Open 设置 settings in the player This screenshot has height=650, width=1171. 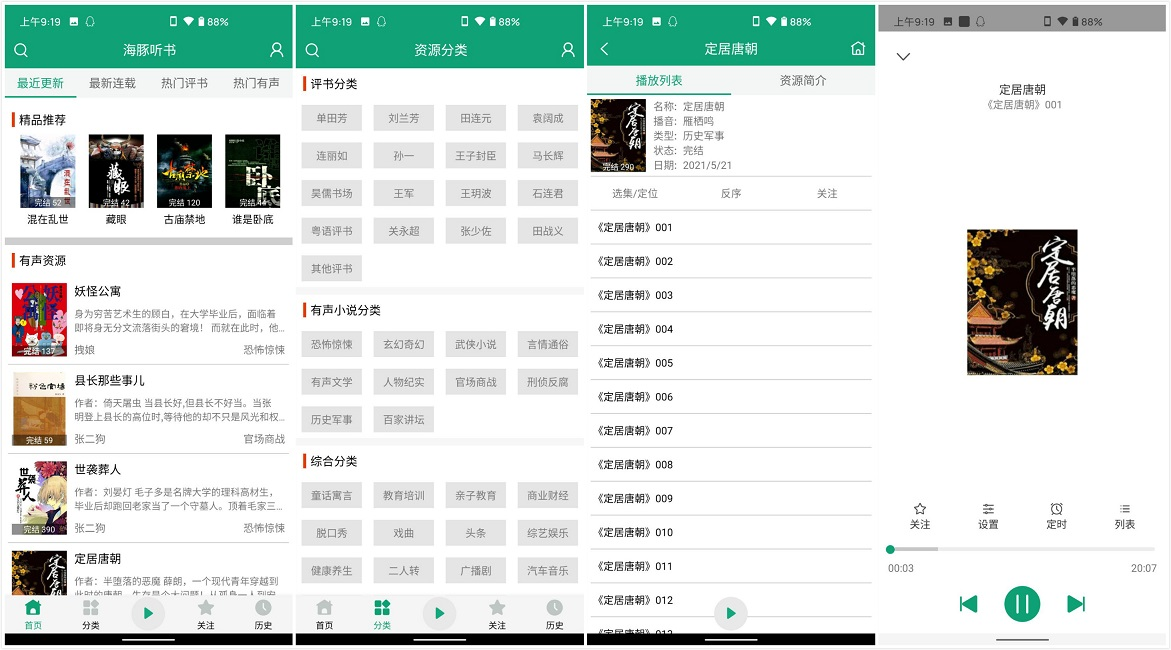tap(988, 515)
